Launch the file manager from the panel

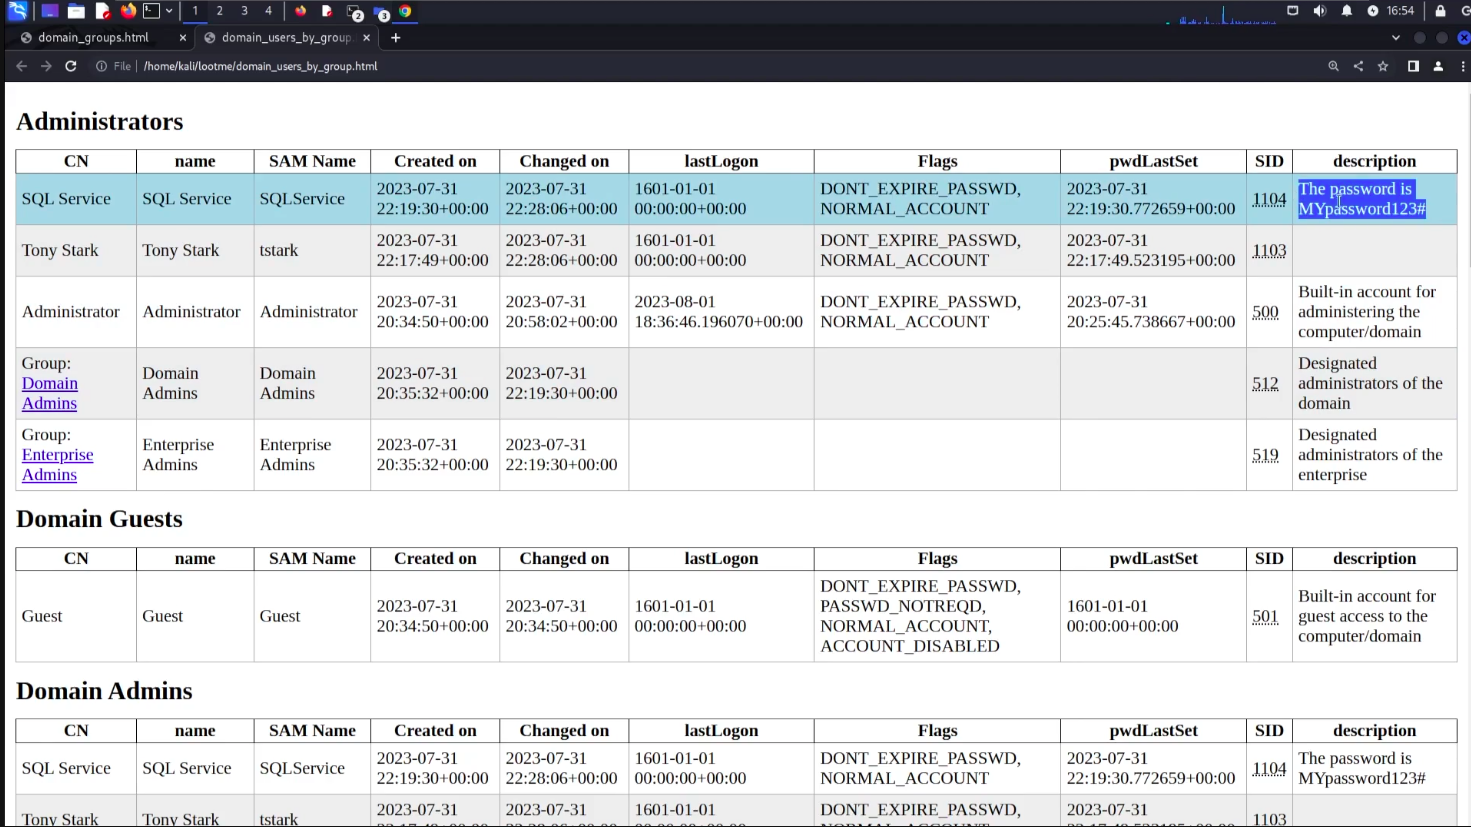(76, 11)
